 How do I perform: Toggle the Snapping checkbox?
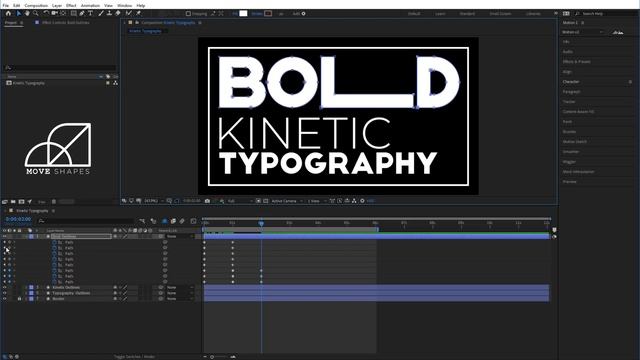(188, 13)
